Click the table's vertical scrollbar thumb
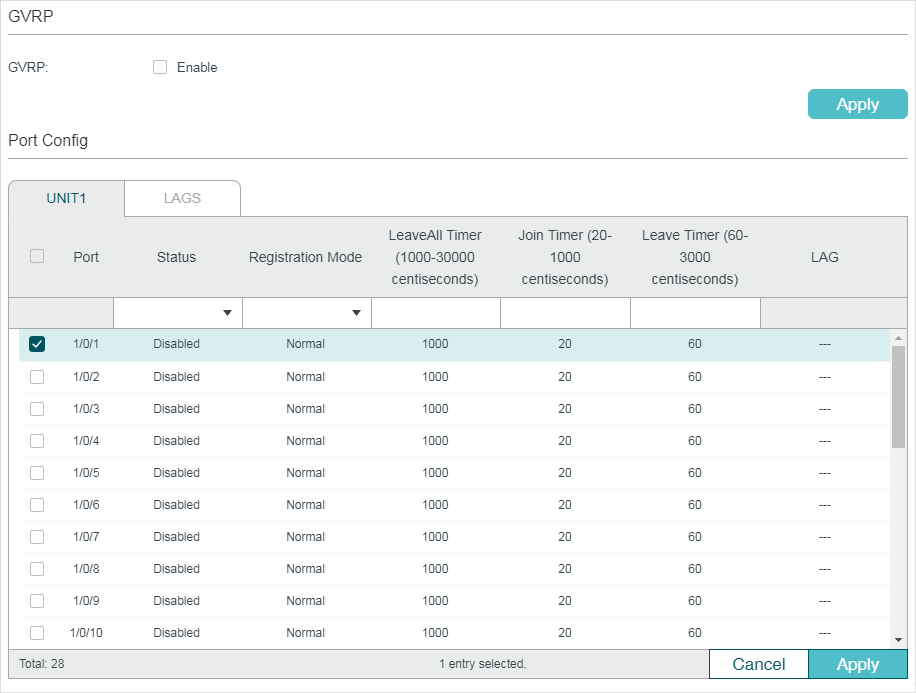Screen dimensions: 916x693 coord(898,397)
